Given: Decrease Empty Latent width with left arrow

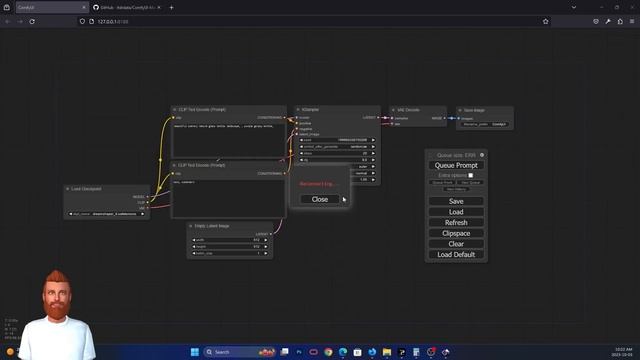Looking at the screenshot, I should click(193, 240).
